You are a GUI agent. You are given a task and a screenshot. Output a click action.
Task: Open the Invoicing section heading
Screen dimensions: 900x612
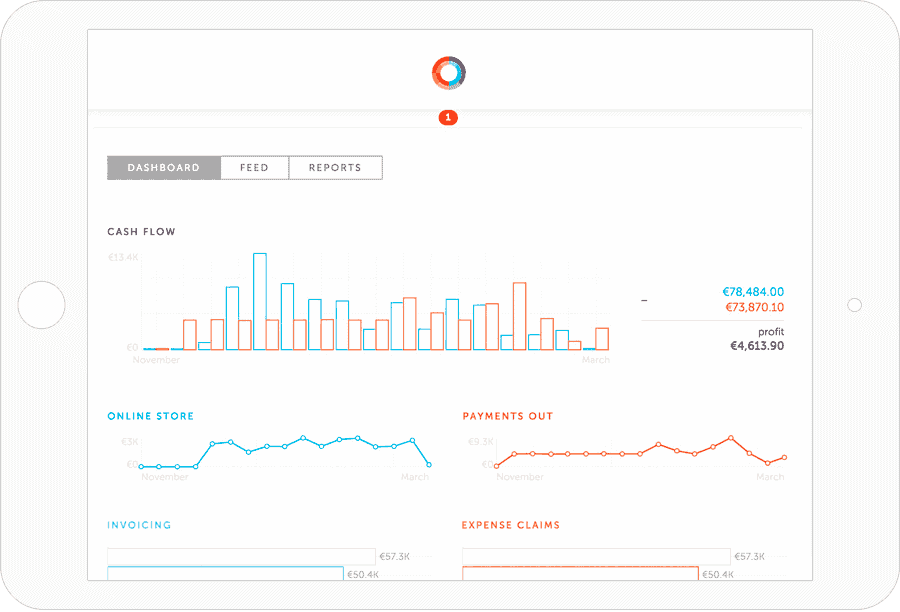point(139,525)
